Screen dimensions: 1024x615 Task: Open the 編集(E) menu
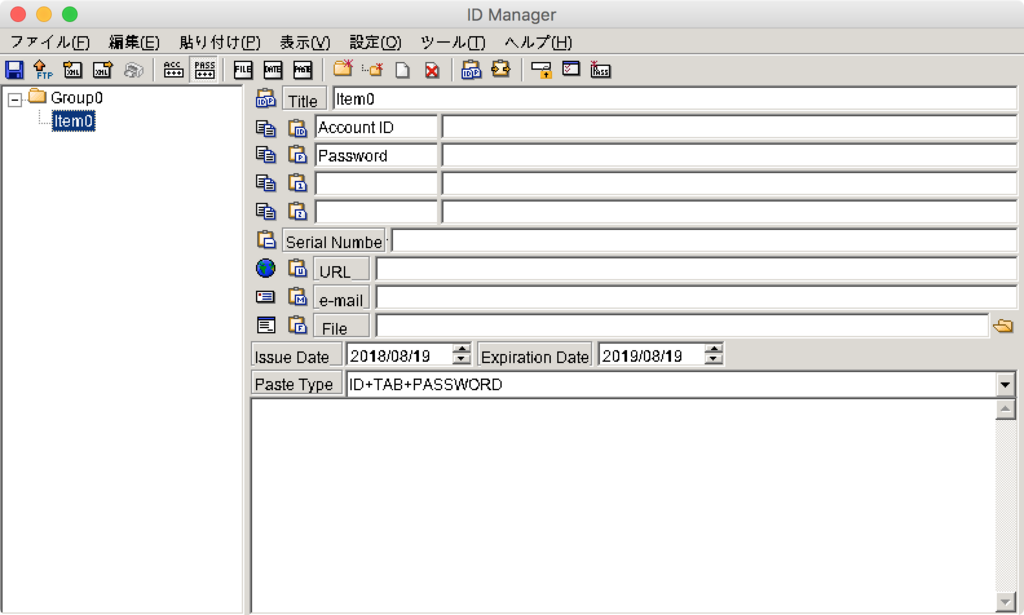(x=134, y=42)
